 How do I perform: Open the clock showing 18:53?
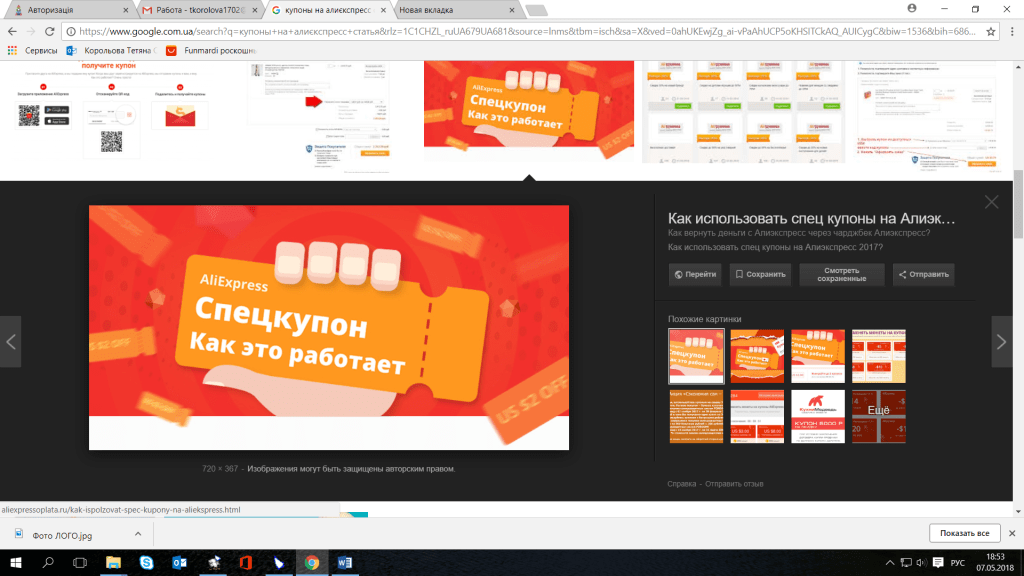(x=995, y=563)
